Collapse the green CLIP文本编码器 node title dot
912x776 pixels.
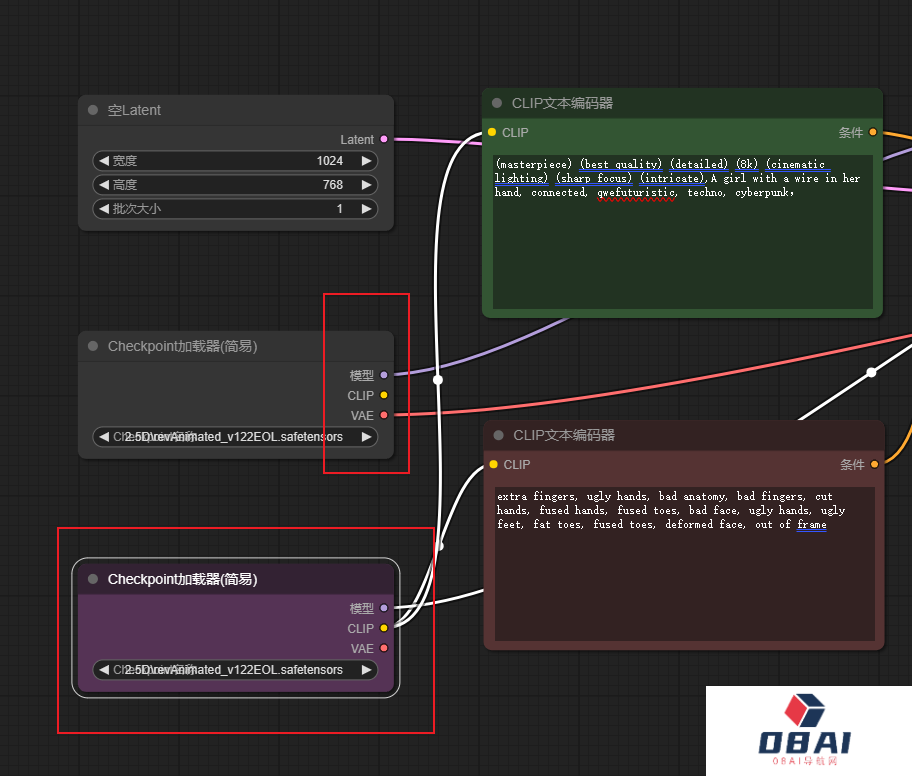[x=497, y=103]
